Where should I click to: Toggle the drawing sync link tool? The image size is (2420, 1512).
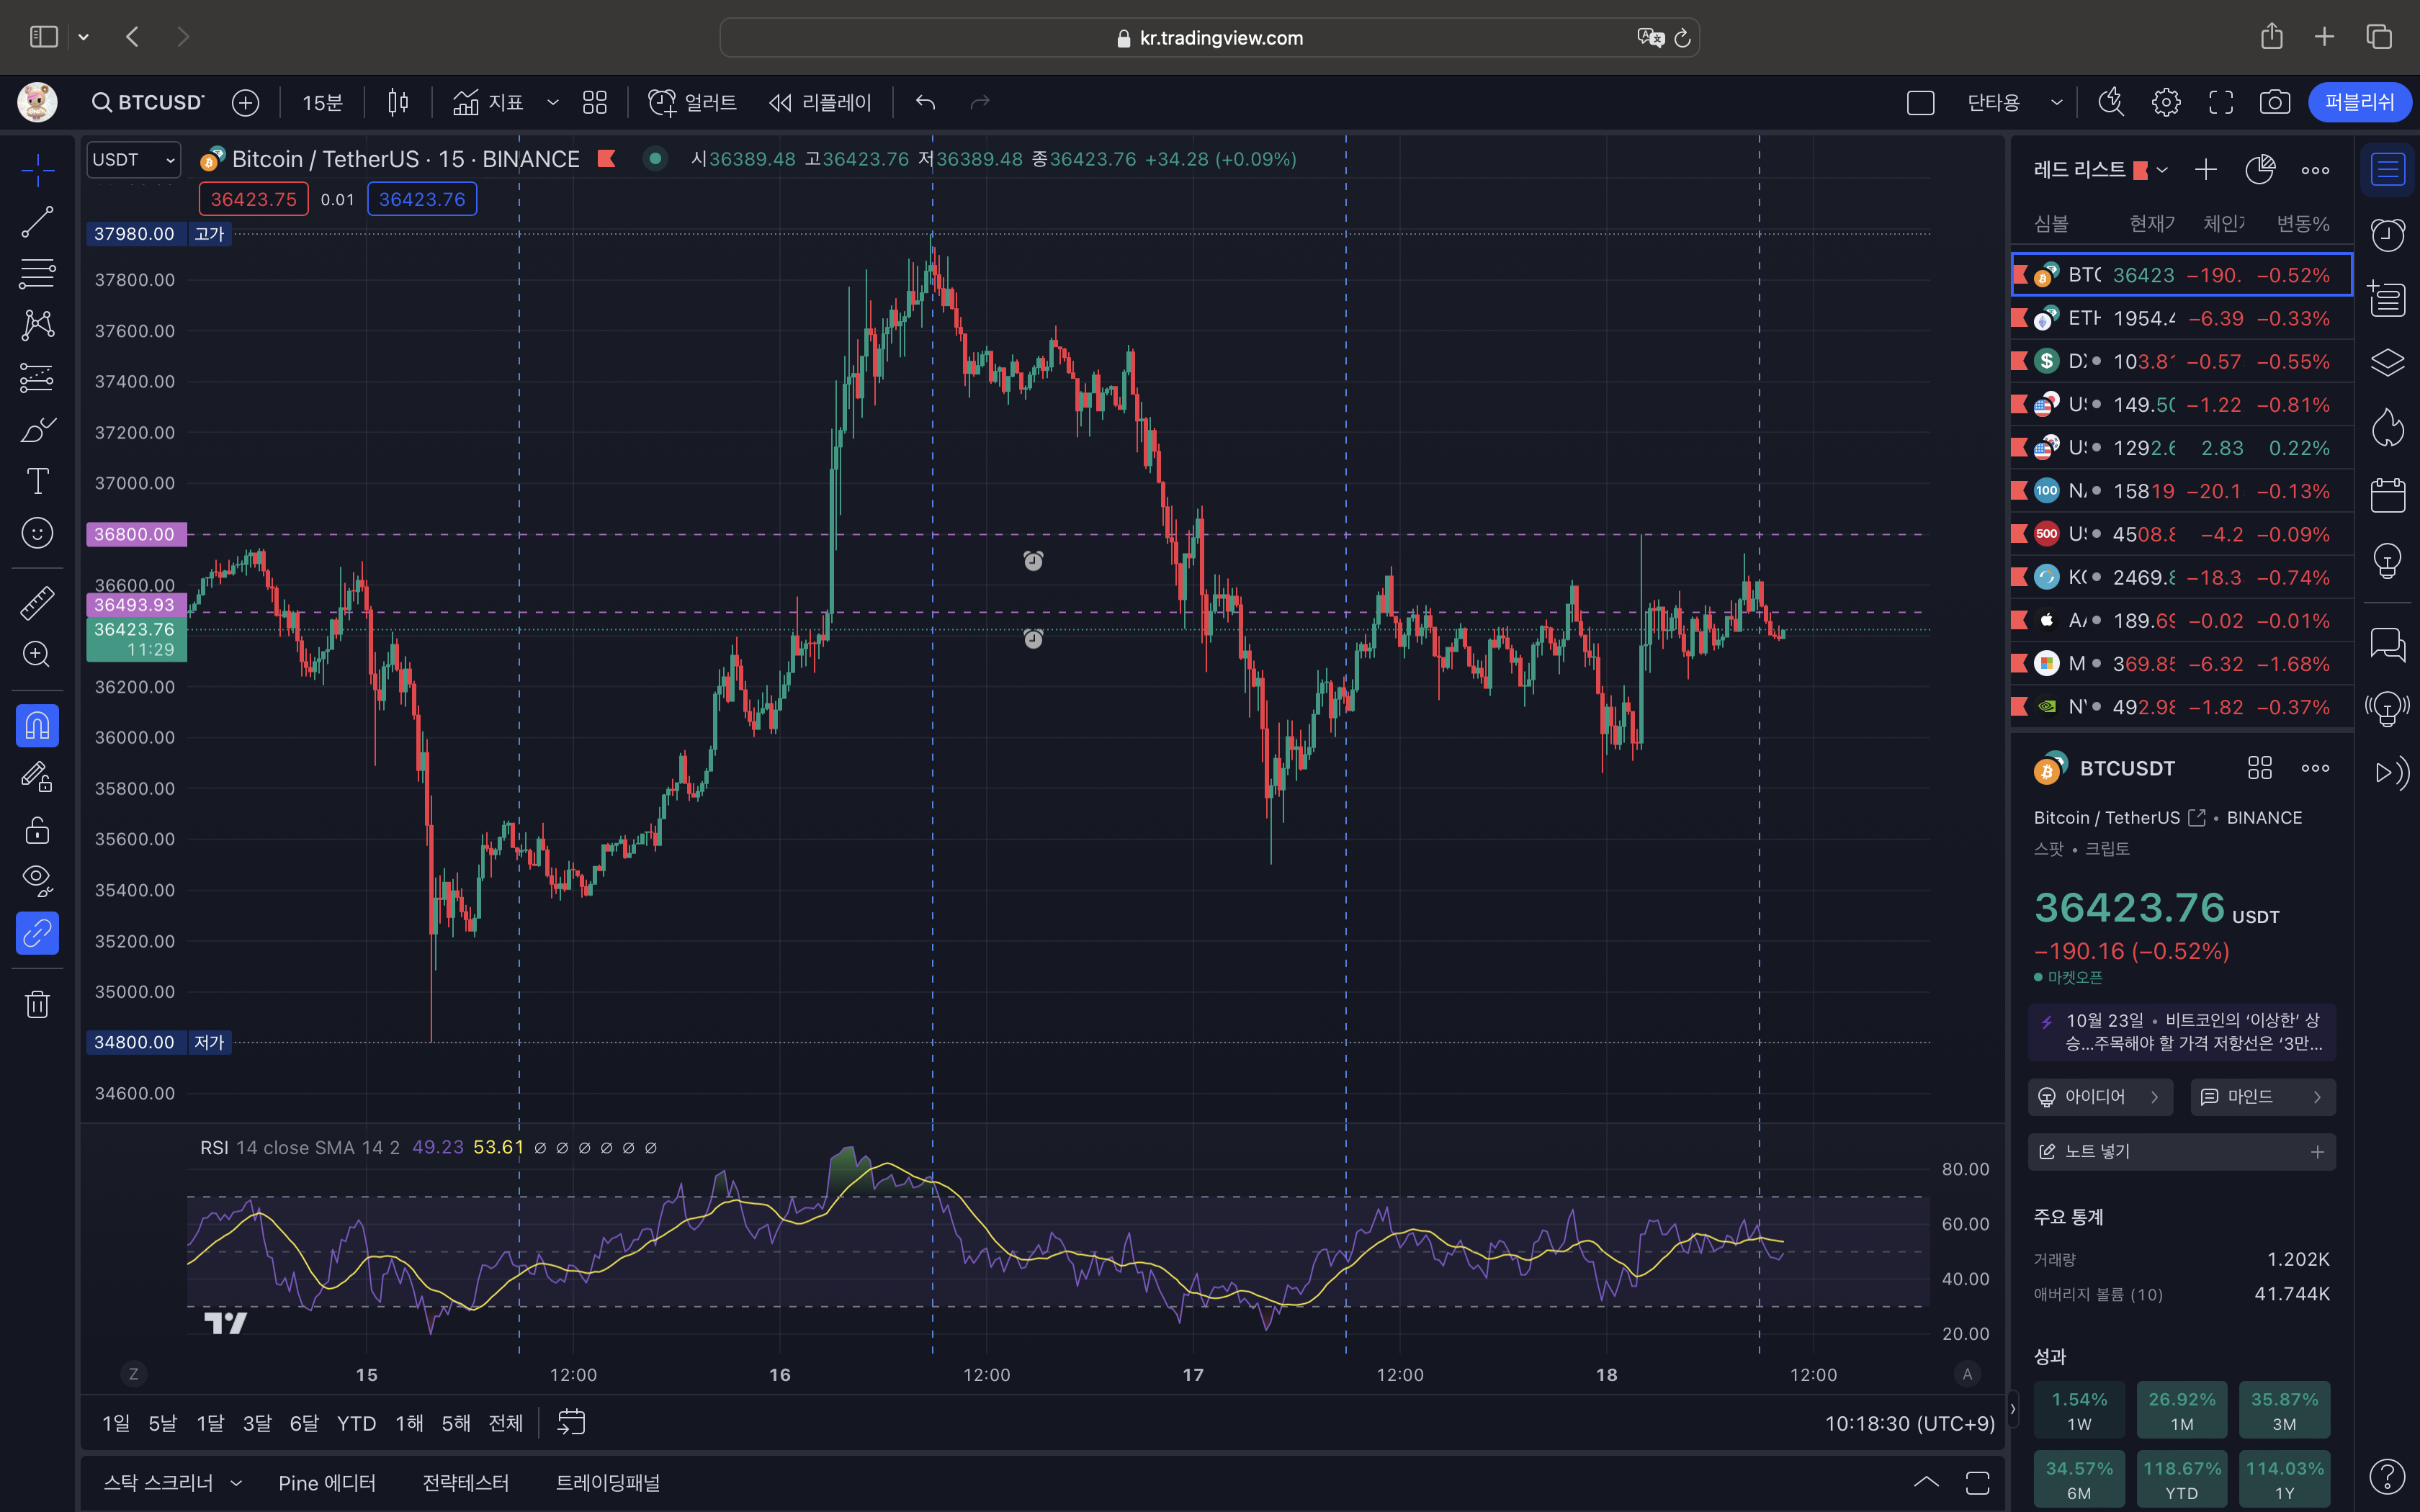point(37,933)
